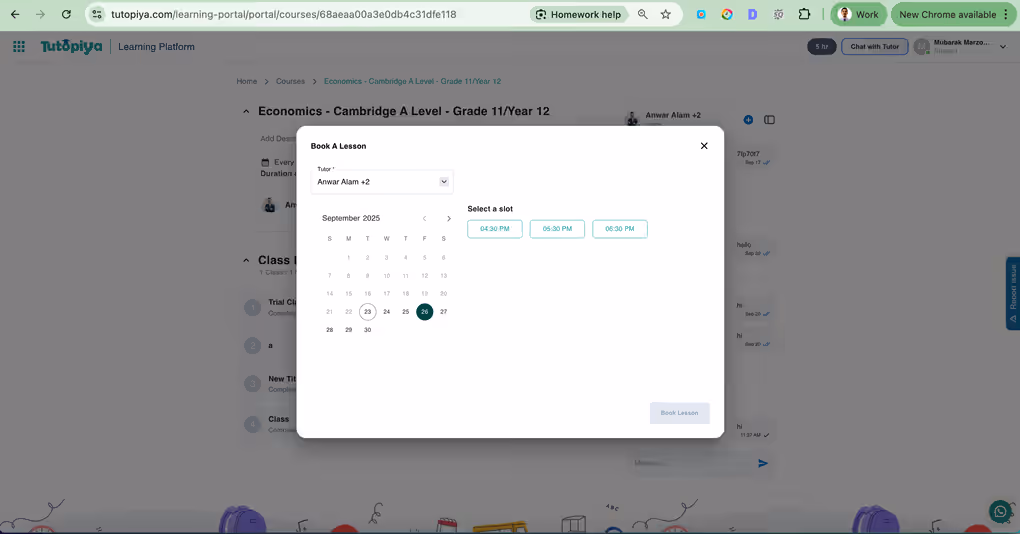Image resolution: width=1020 pixels, height=534 pixels.
Task: Send the chat message with arrow icon
Action: pyautogui.click(x=763, y=463)
